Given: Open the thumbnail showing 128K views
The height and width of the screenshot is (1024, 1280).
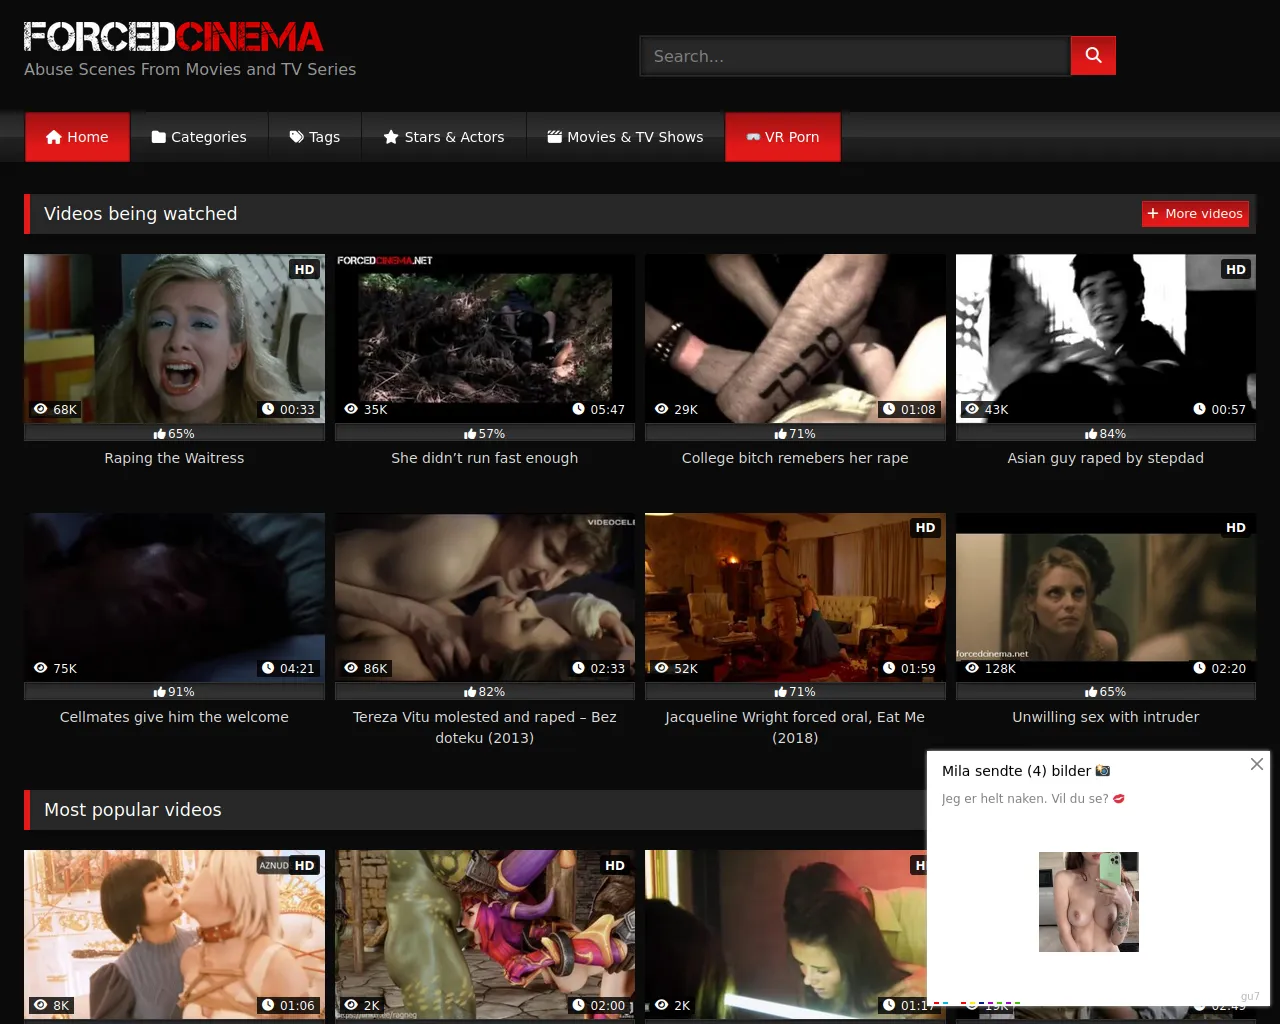Looking at the screenshot, I should point(1105,597).
